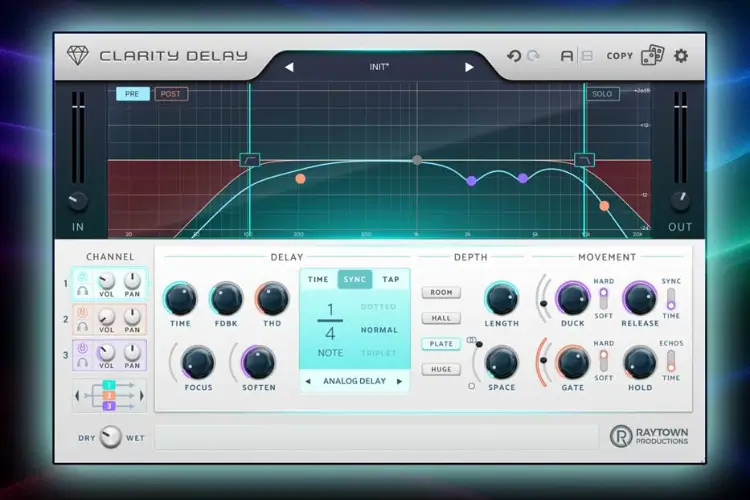
Task: Click the orange EQ node near 200 Hz
Action: point(300,179)
